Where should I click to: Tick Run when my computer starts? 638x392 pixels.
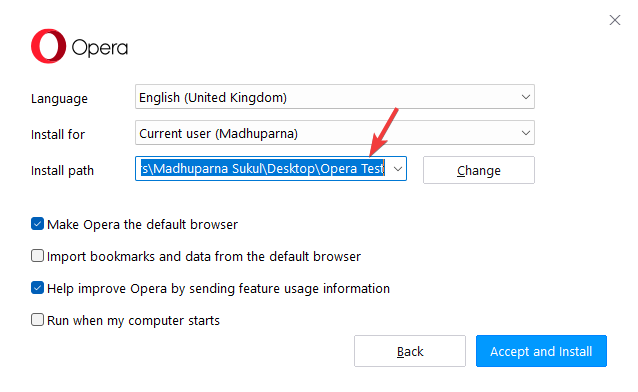coord(37,320)
